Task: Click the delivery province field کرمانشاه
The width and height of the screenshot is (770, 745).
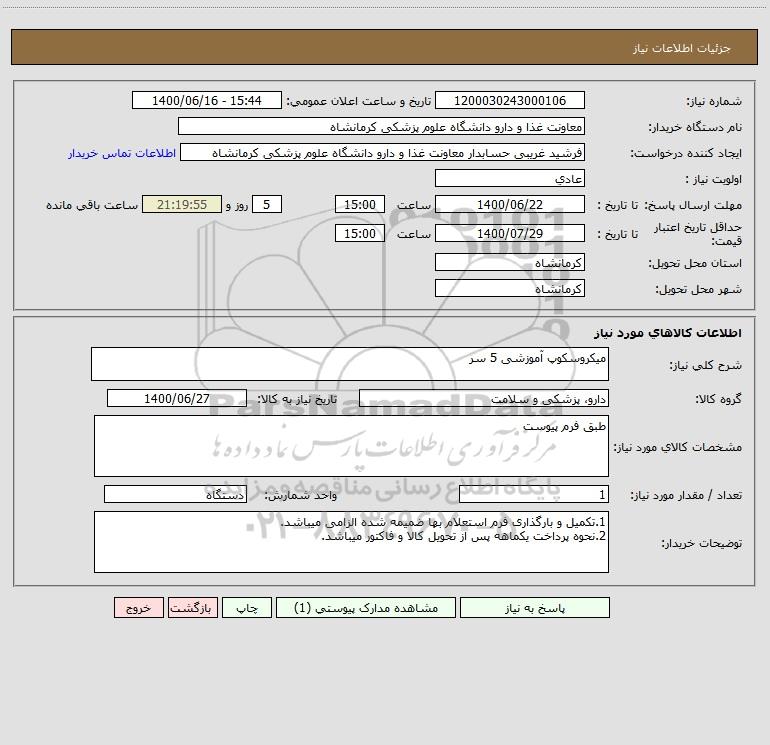Action: pos(510,262)
